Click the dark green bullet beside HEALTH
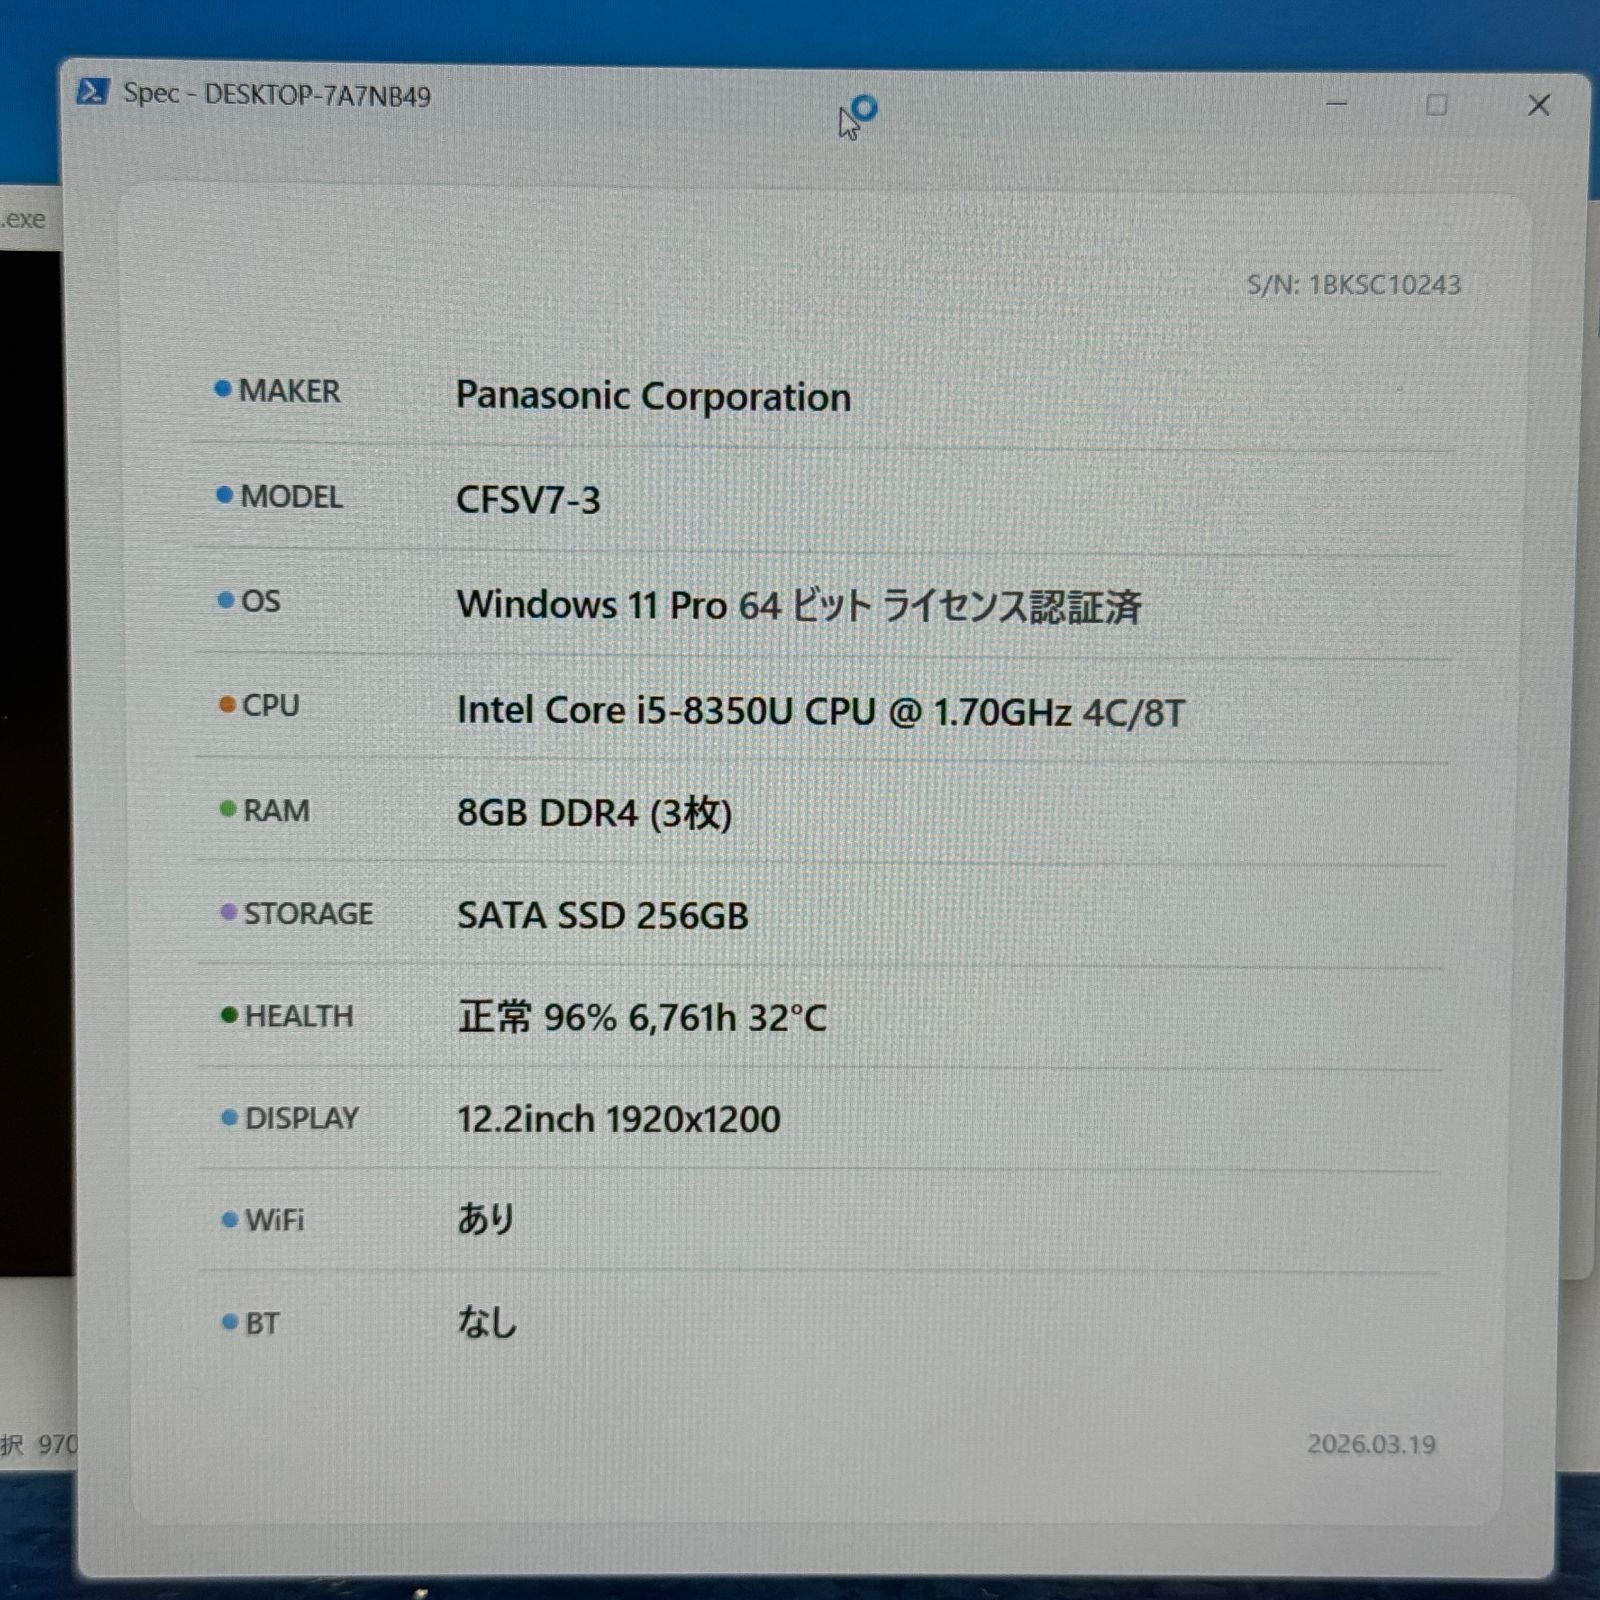1600x1600 pixels. pos(229,1015)
